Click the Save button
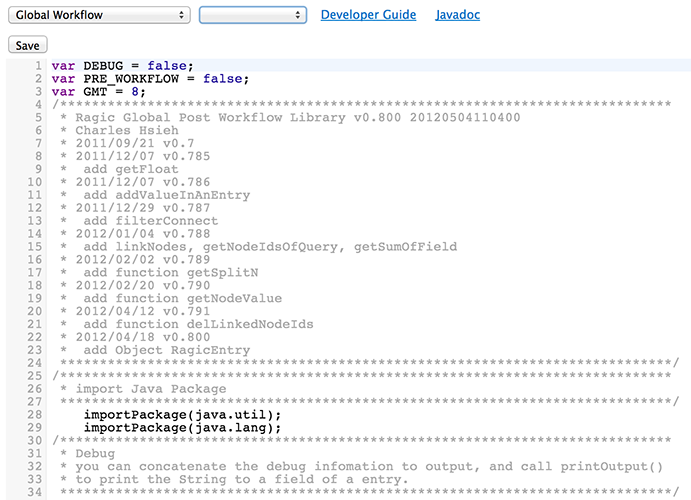This screenshot has width=691, height=500. pos(27,45)
